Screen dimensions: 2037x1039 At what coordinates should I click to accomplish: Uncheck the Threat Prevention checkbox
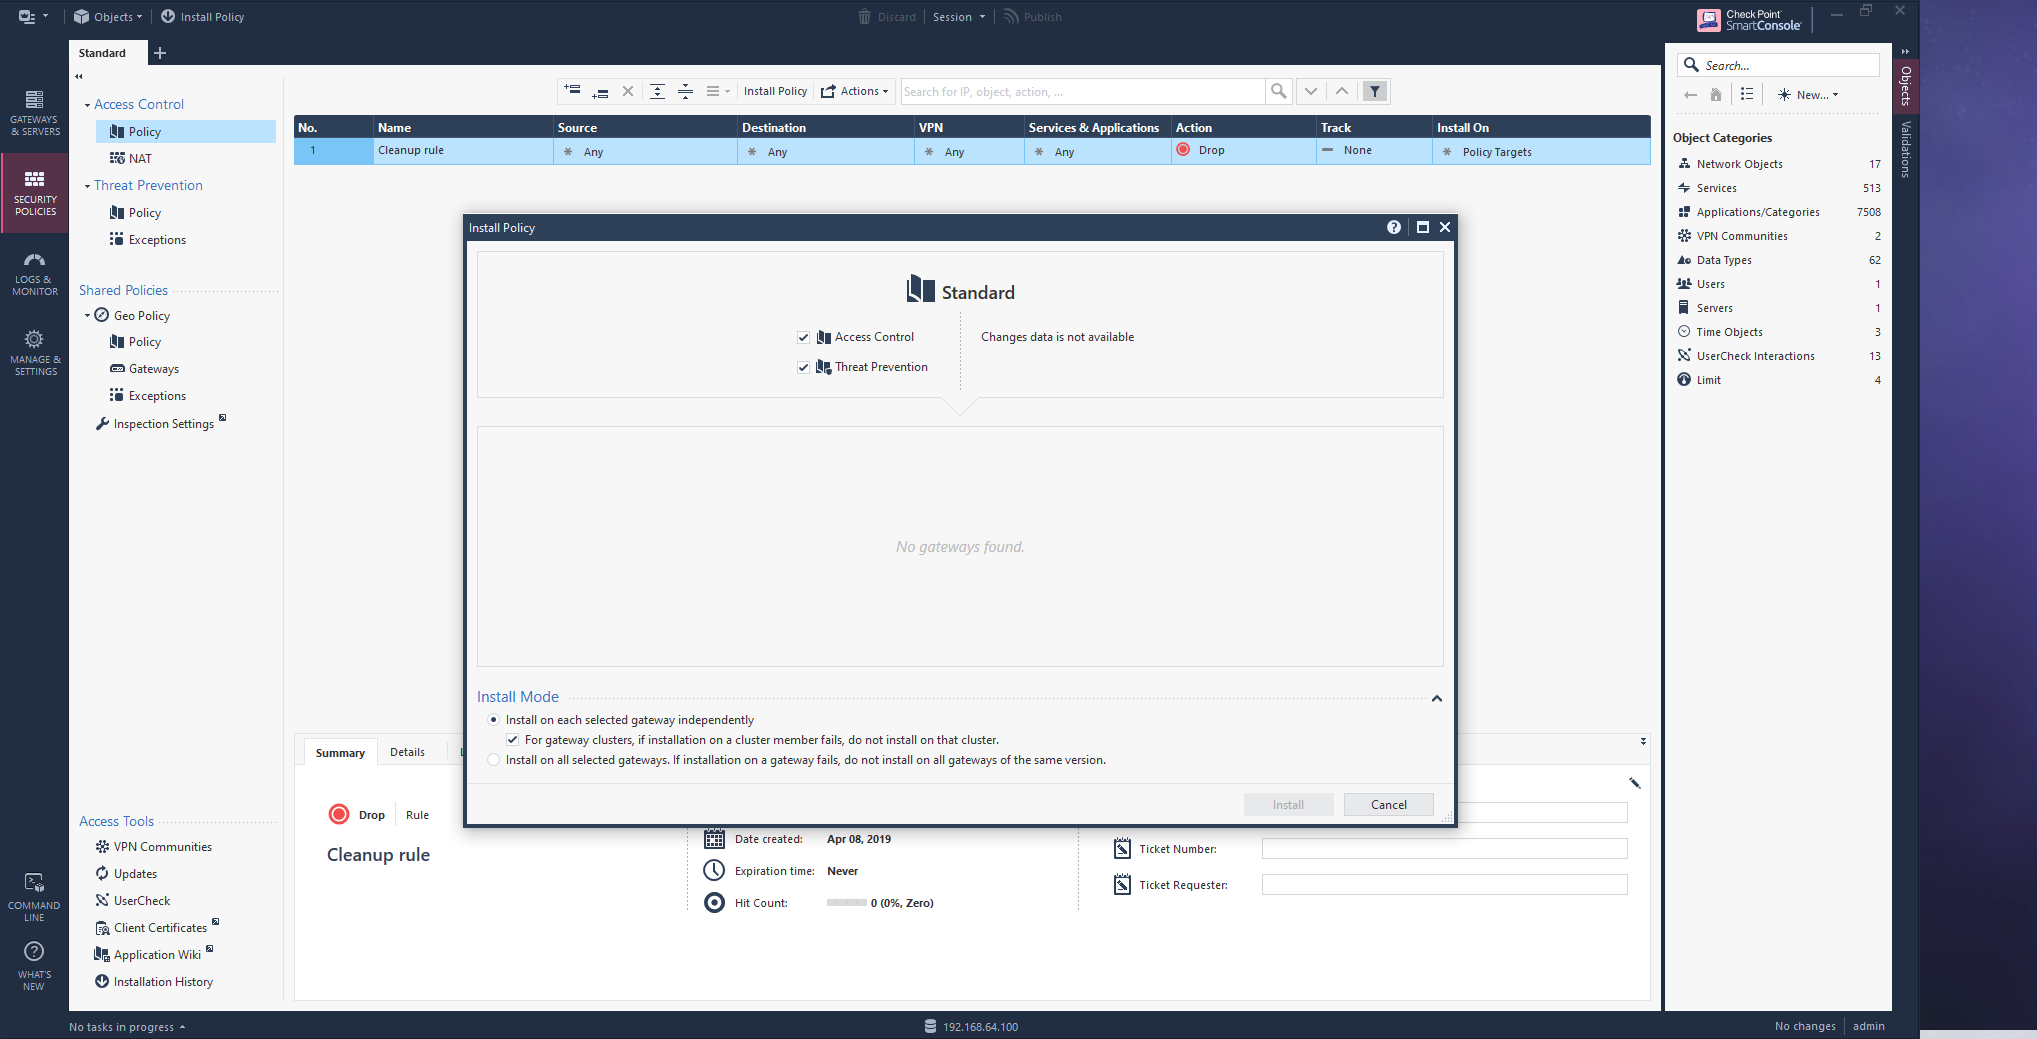tap(803, 368)
